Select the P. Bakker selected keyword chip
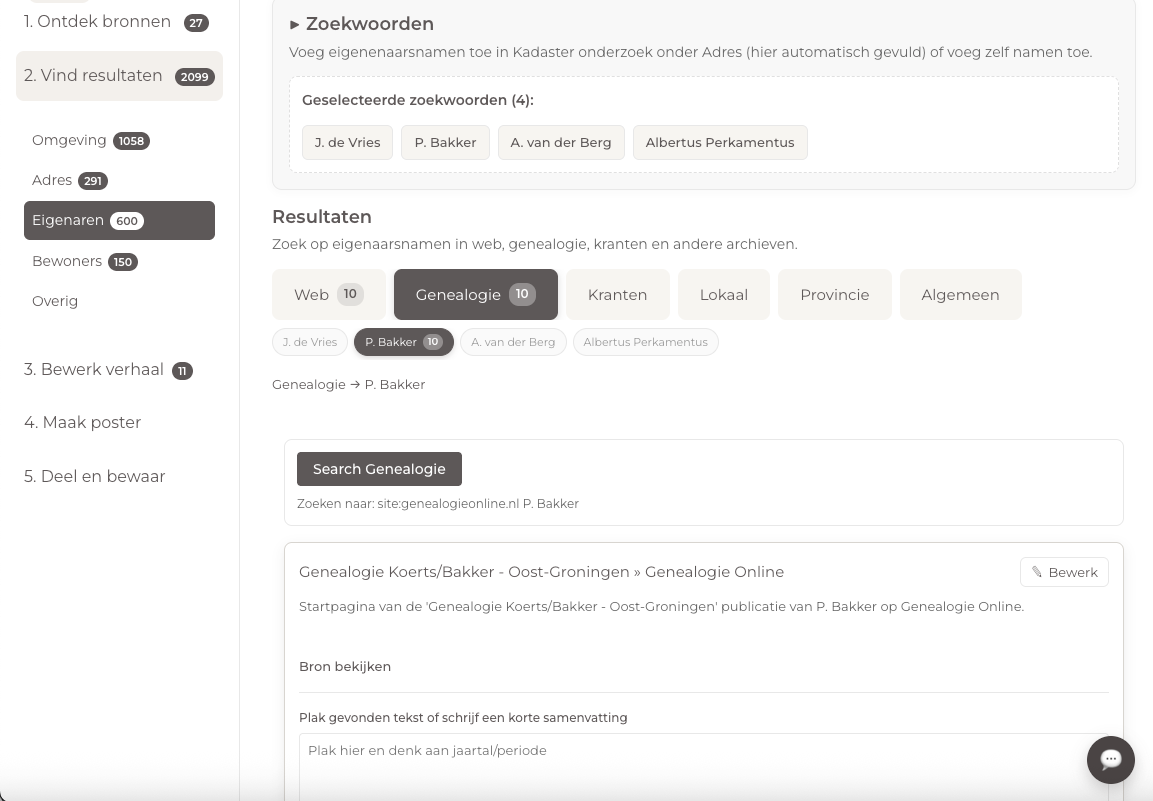This screenshot has height=801, width=1153. click(x=445, y=142)
